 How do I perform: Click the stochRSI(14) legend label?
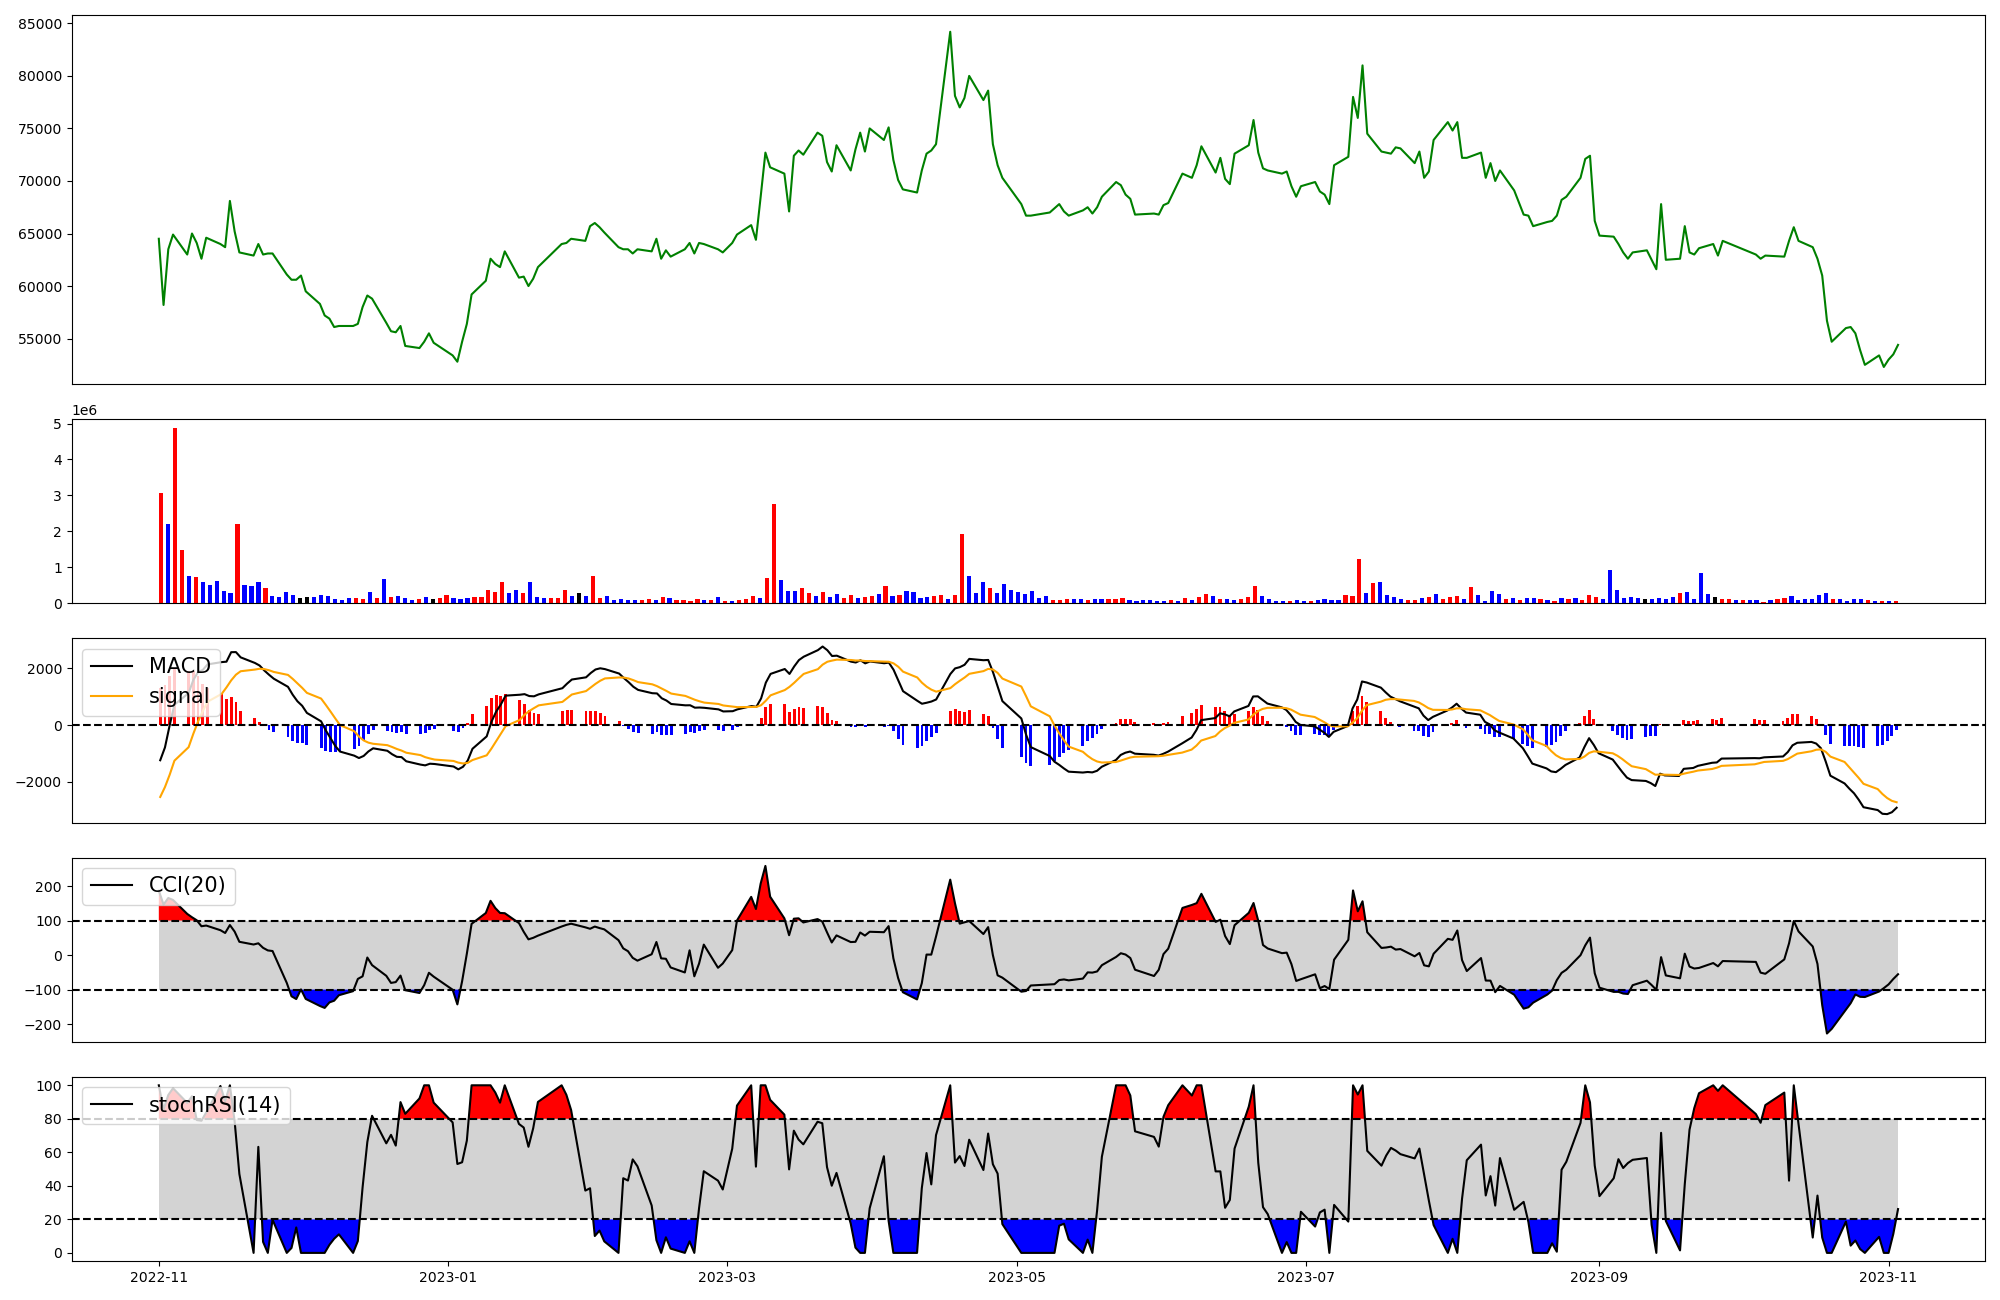point(214,1105)
